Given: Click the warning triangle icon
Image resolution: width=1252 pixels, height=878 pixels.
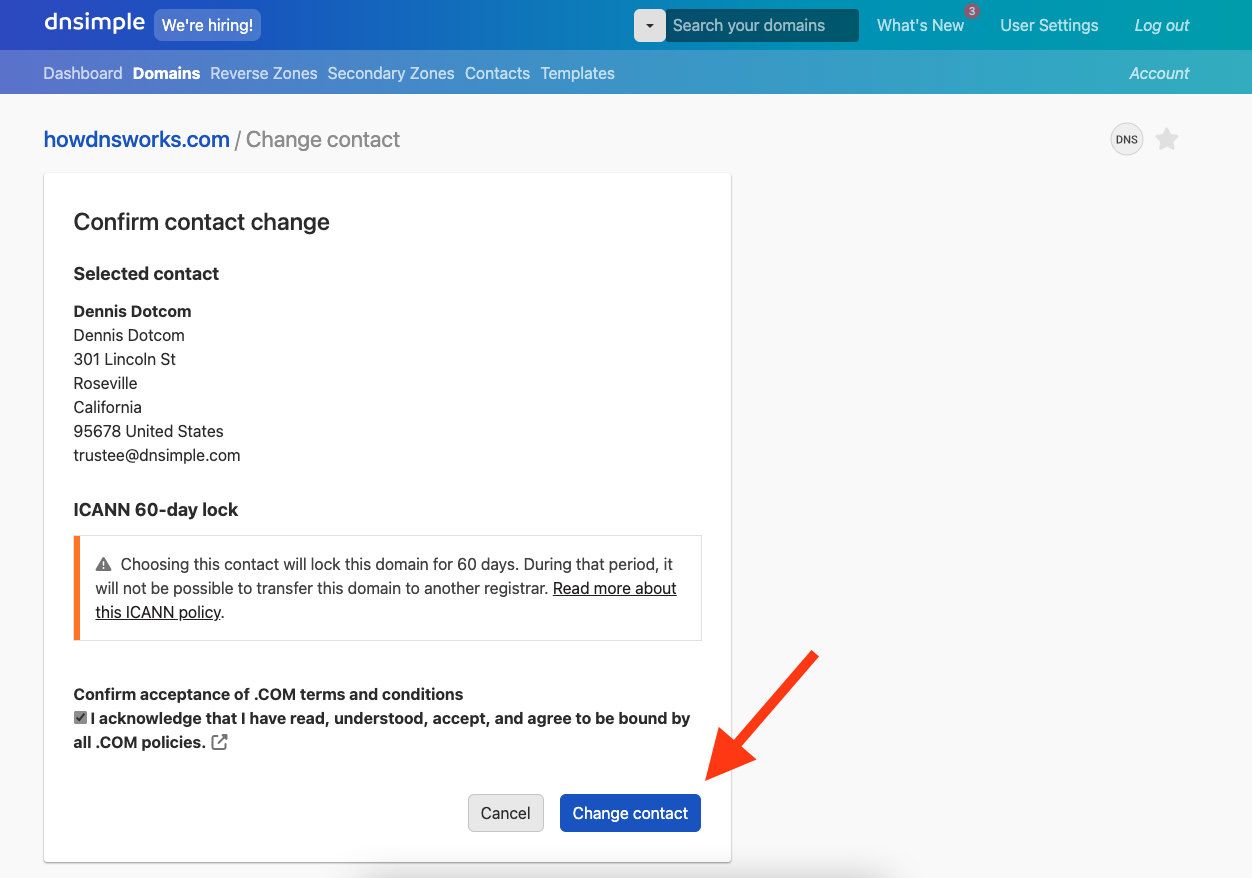Looking at the screenshot, I should [104, 565].
